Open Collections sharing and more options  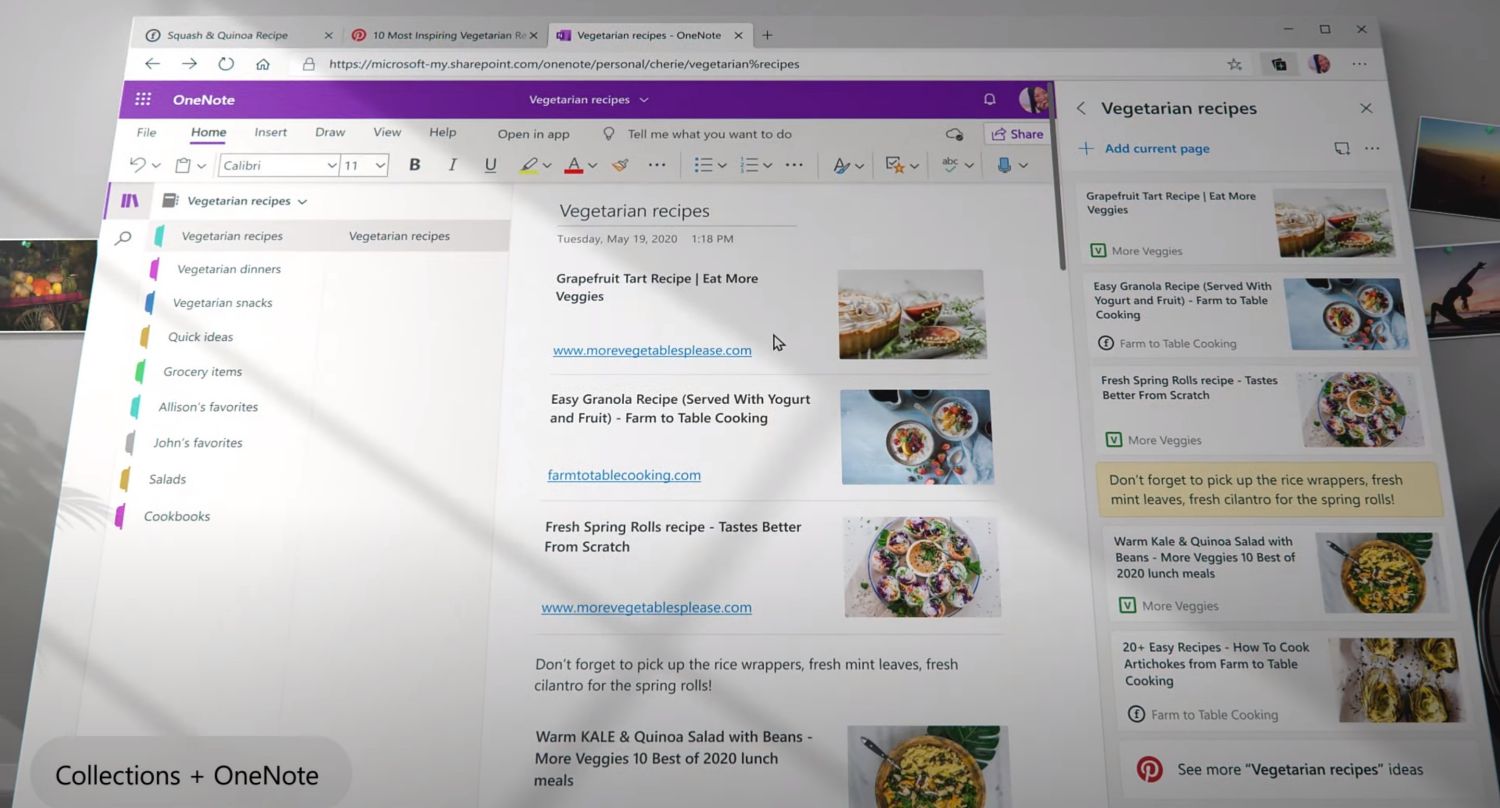pos(1372,148)
